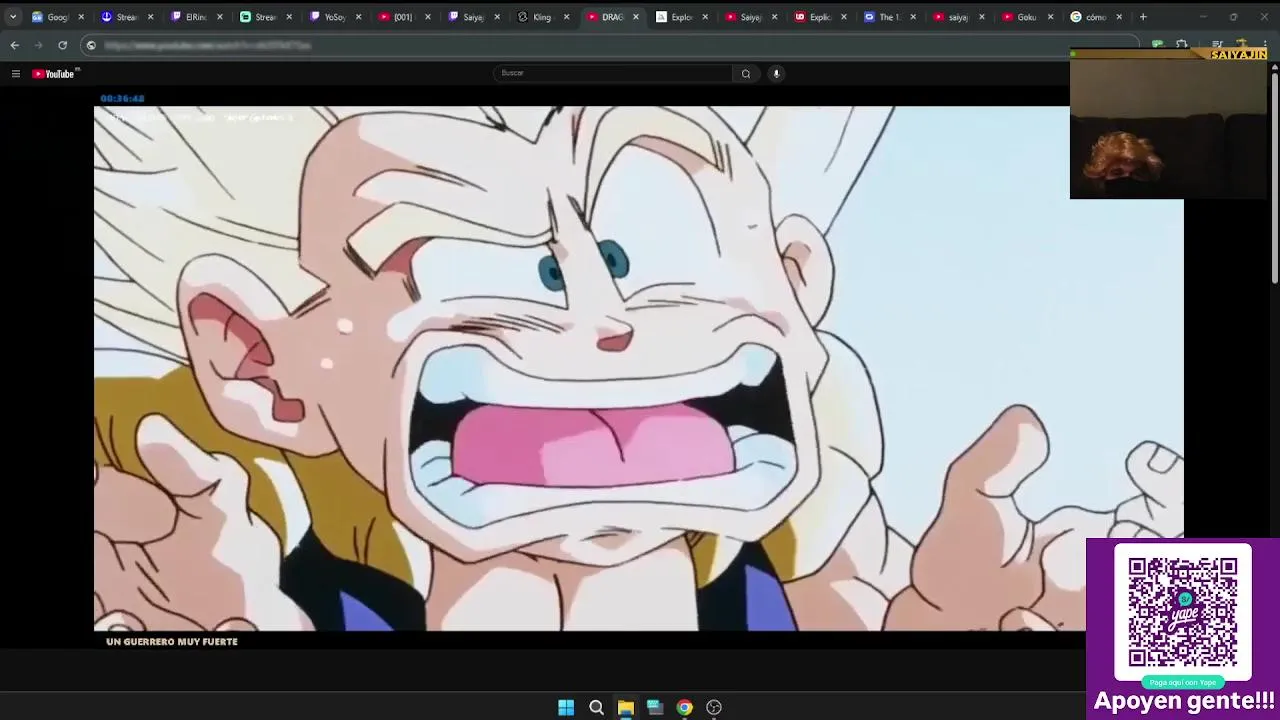Image resolution: width=1280 pixels, height=720 pixels.
Task: Start voice search with the microphone icon
Action: (776, 73)
